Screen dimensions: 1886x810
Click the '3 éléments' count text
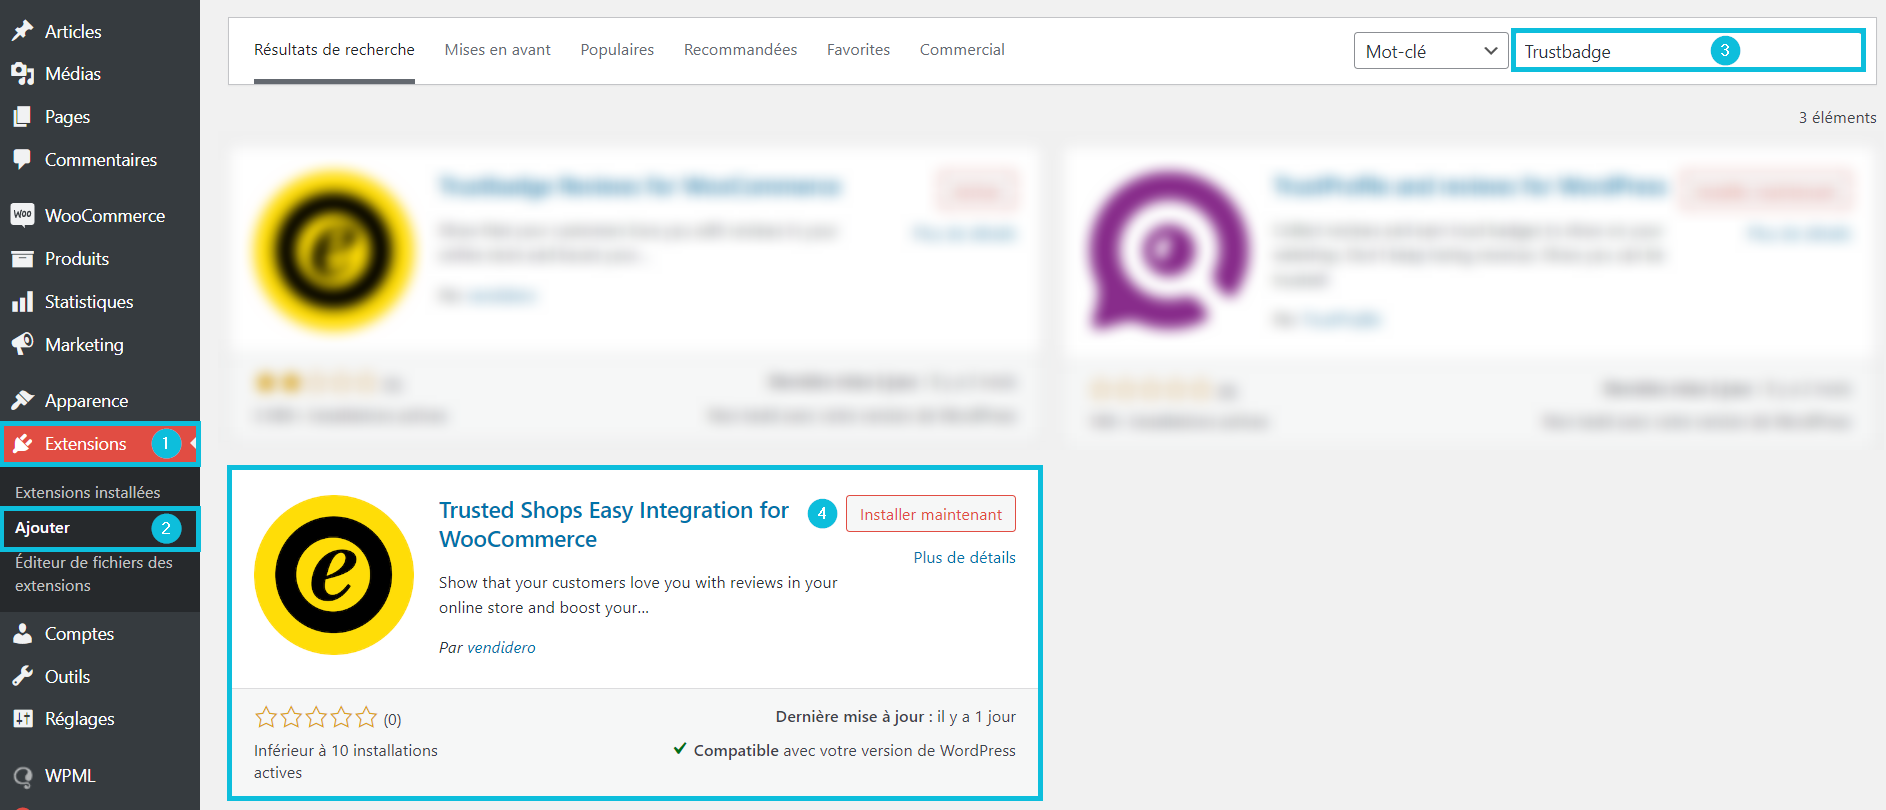(x=1837, y=118)
